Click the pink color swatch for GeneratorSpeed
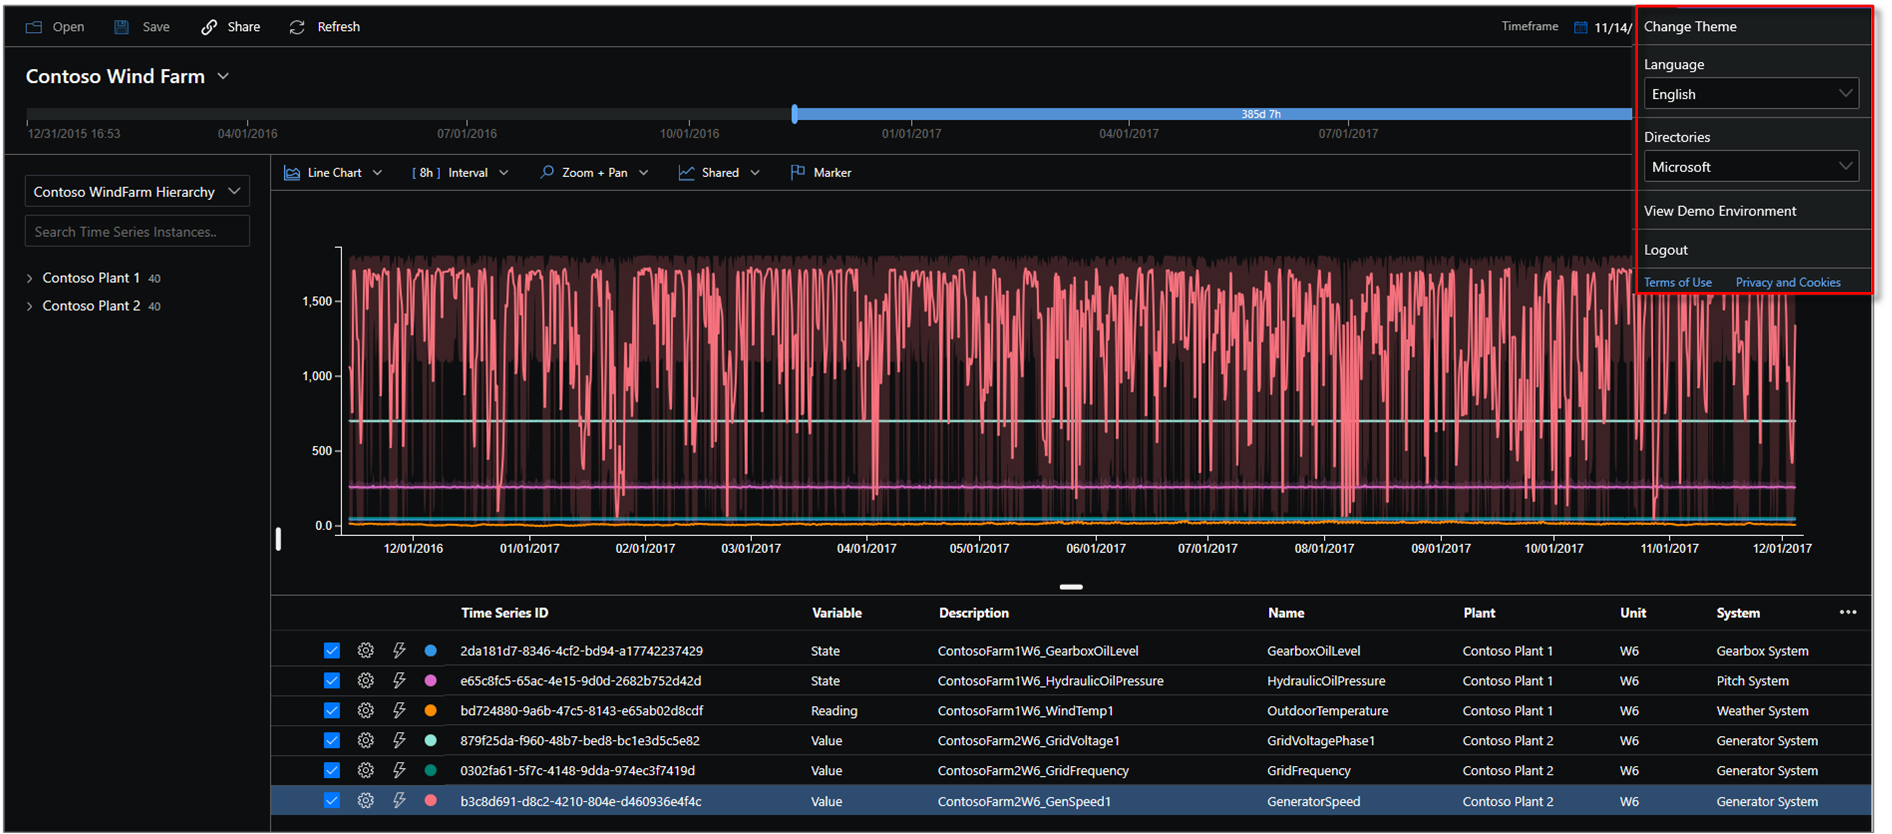The height and width of the screenshot is (834, 1892). (x=431, y=801)
